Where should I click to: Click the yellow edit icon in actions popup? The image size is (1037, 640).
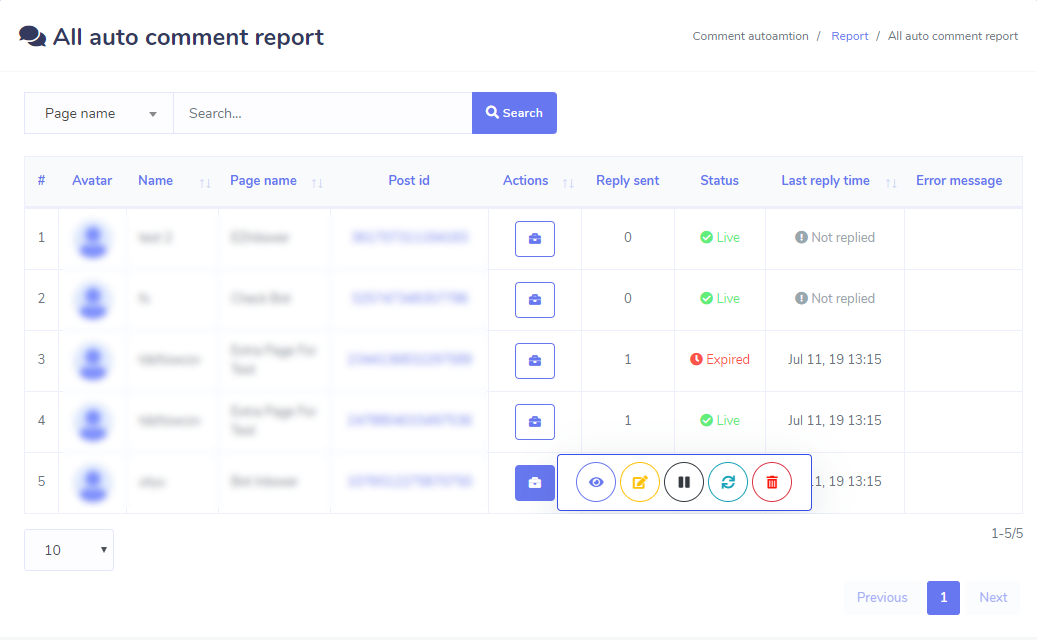click(640, 481)
